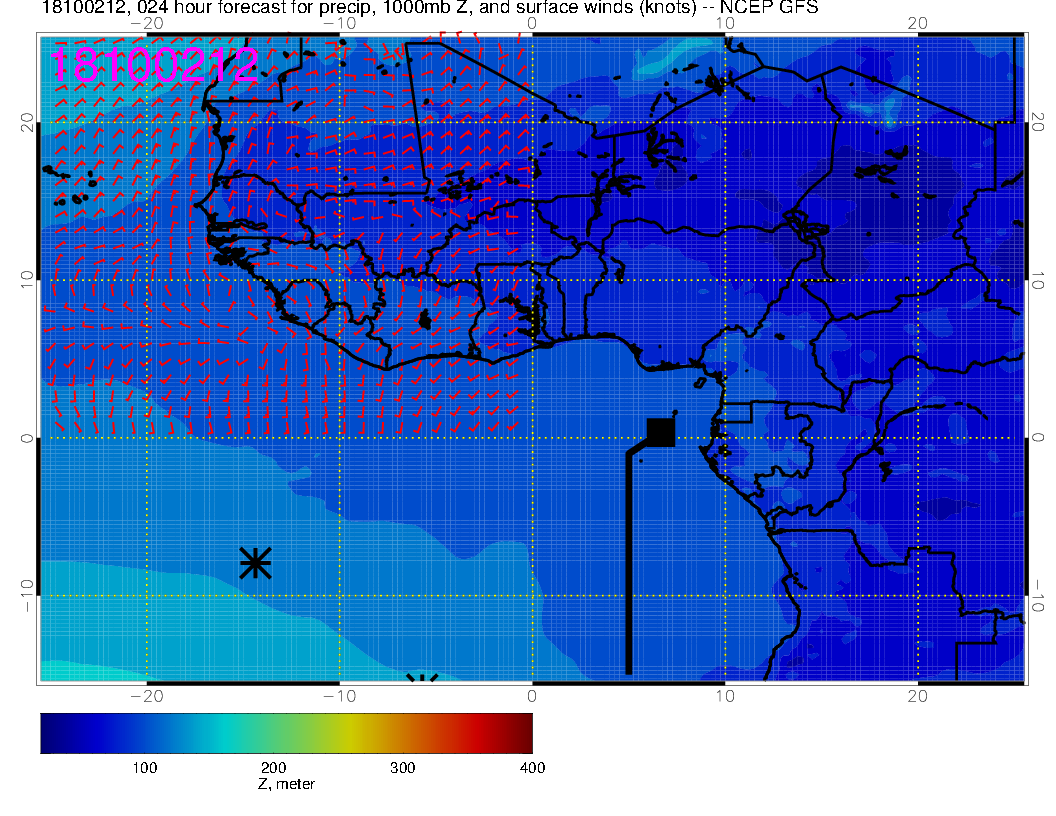Click the partial black marker at the map's bottom edge
This screenshot has height=816, width=1056.
coord(423,678)
